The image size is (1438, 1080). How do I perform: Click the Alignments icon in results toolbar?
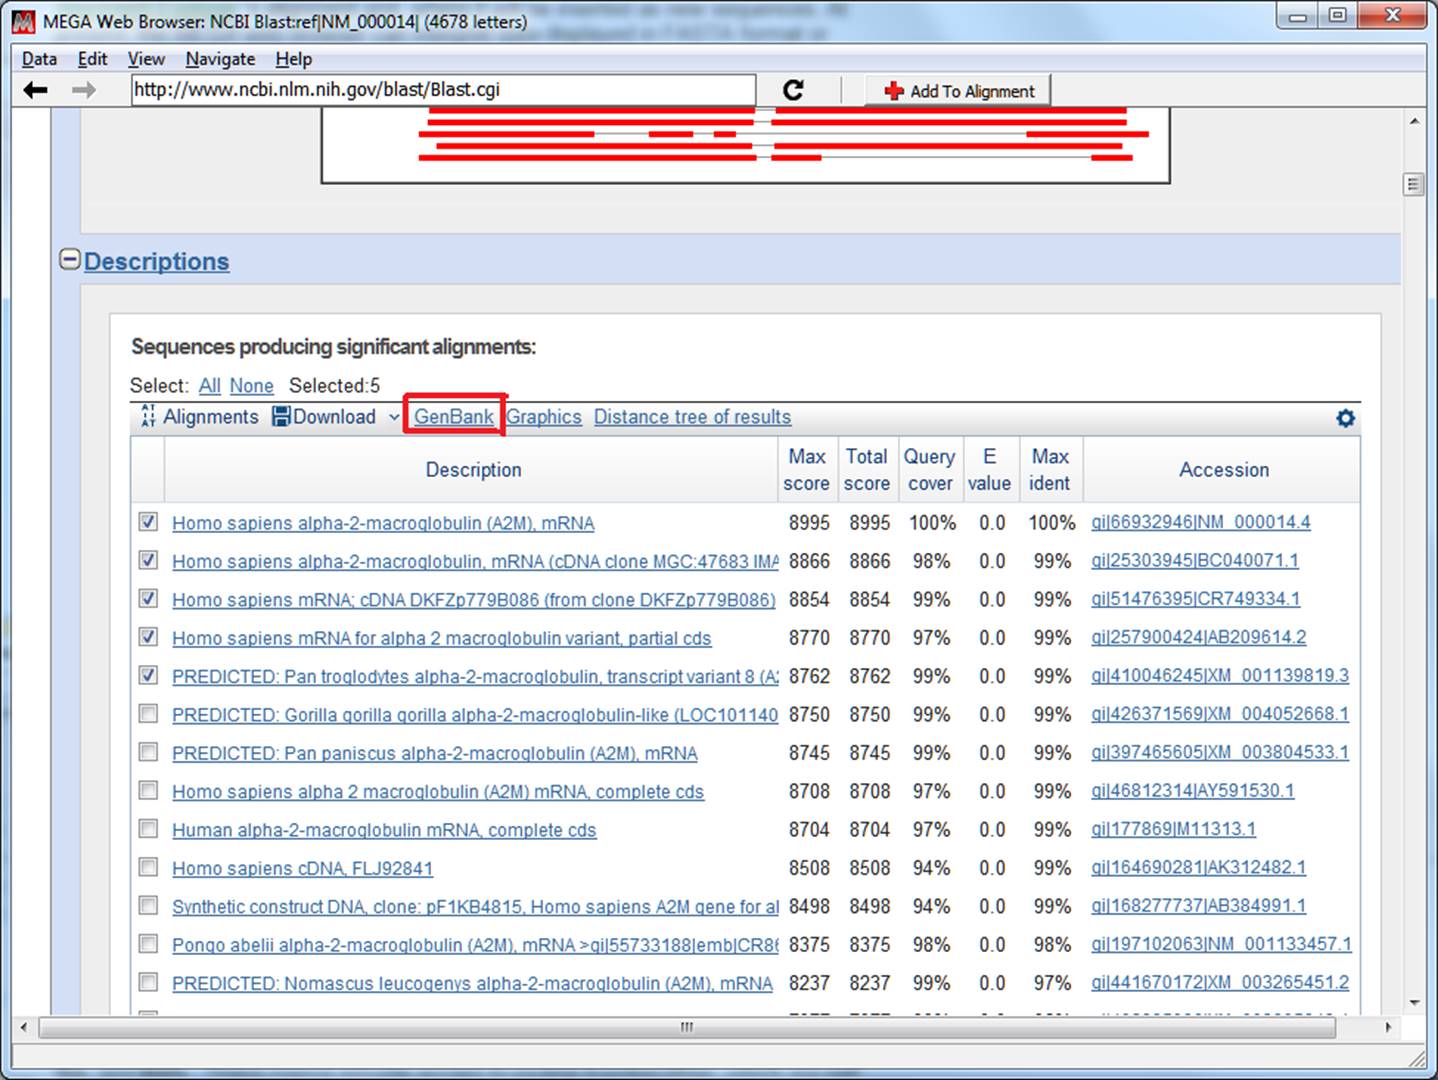click(148, 417)
